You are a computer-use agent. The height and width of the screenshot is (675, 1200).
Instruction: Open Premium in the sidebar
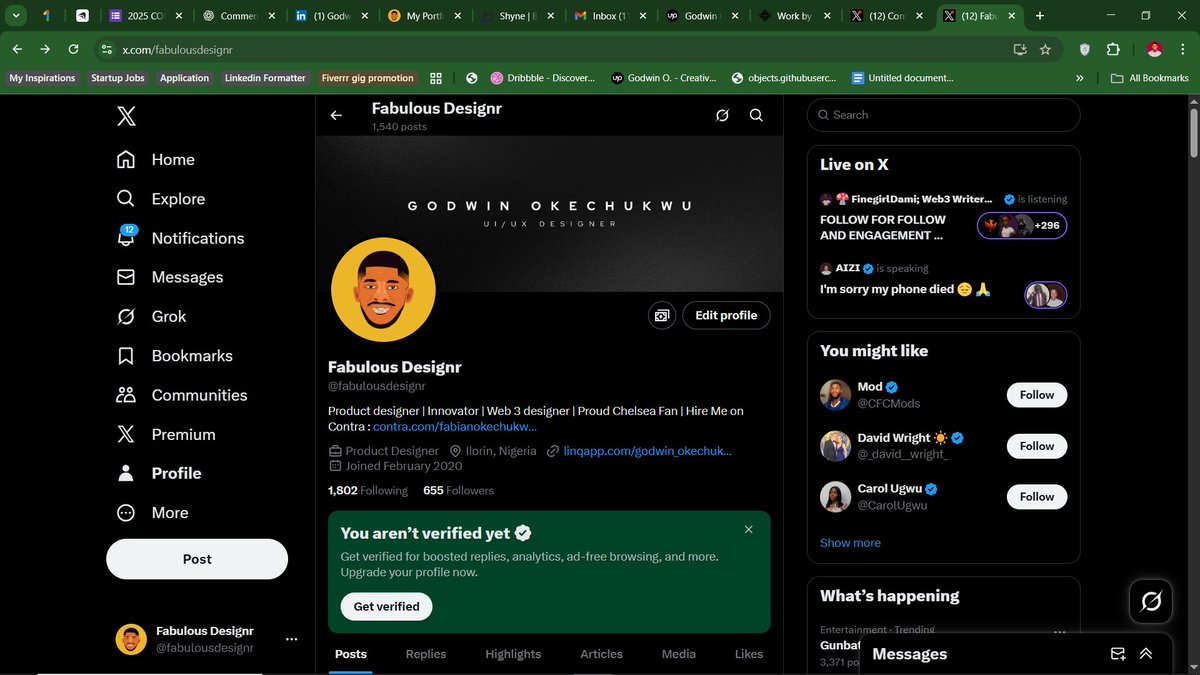click(165, 434)
